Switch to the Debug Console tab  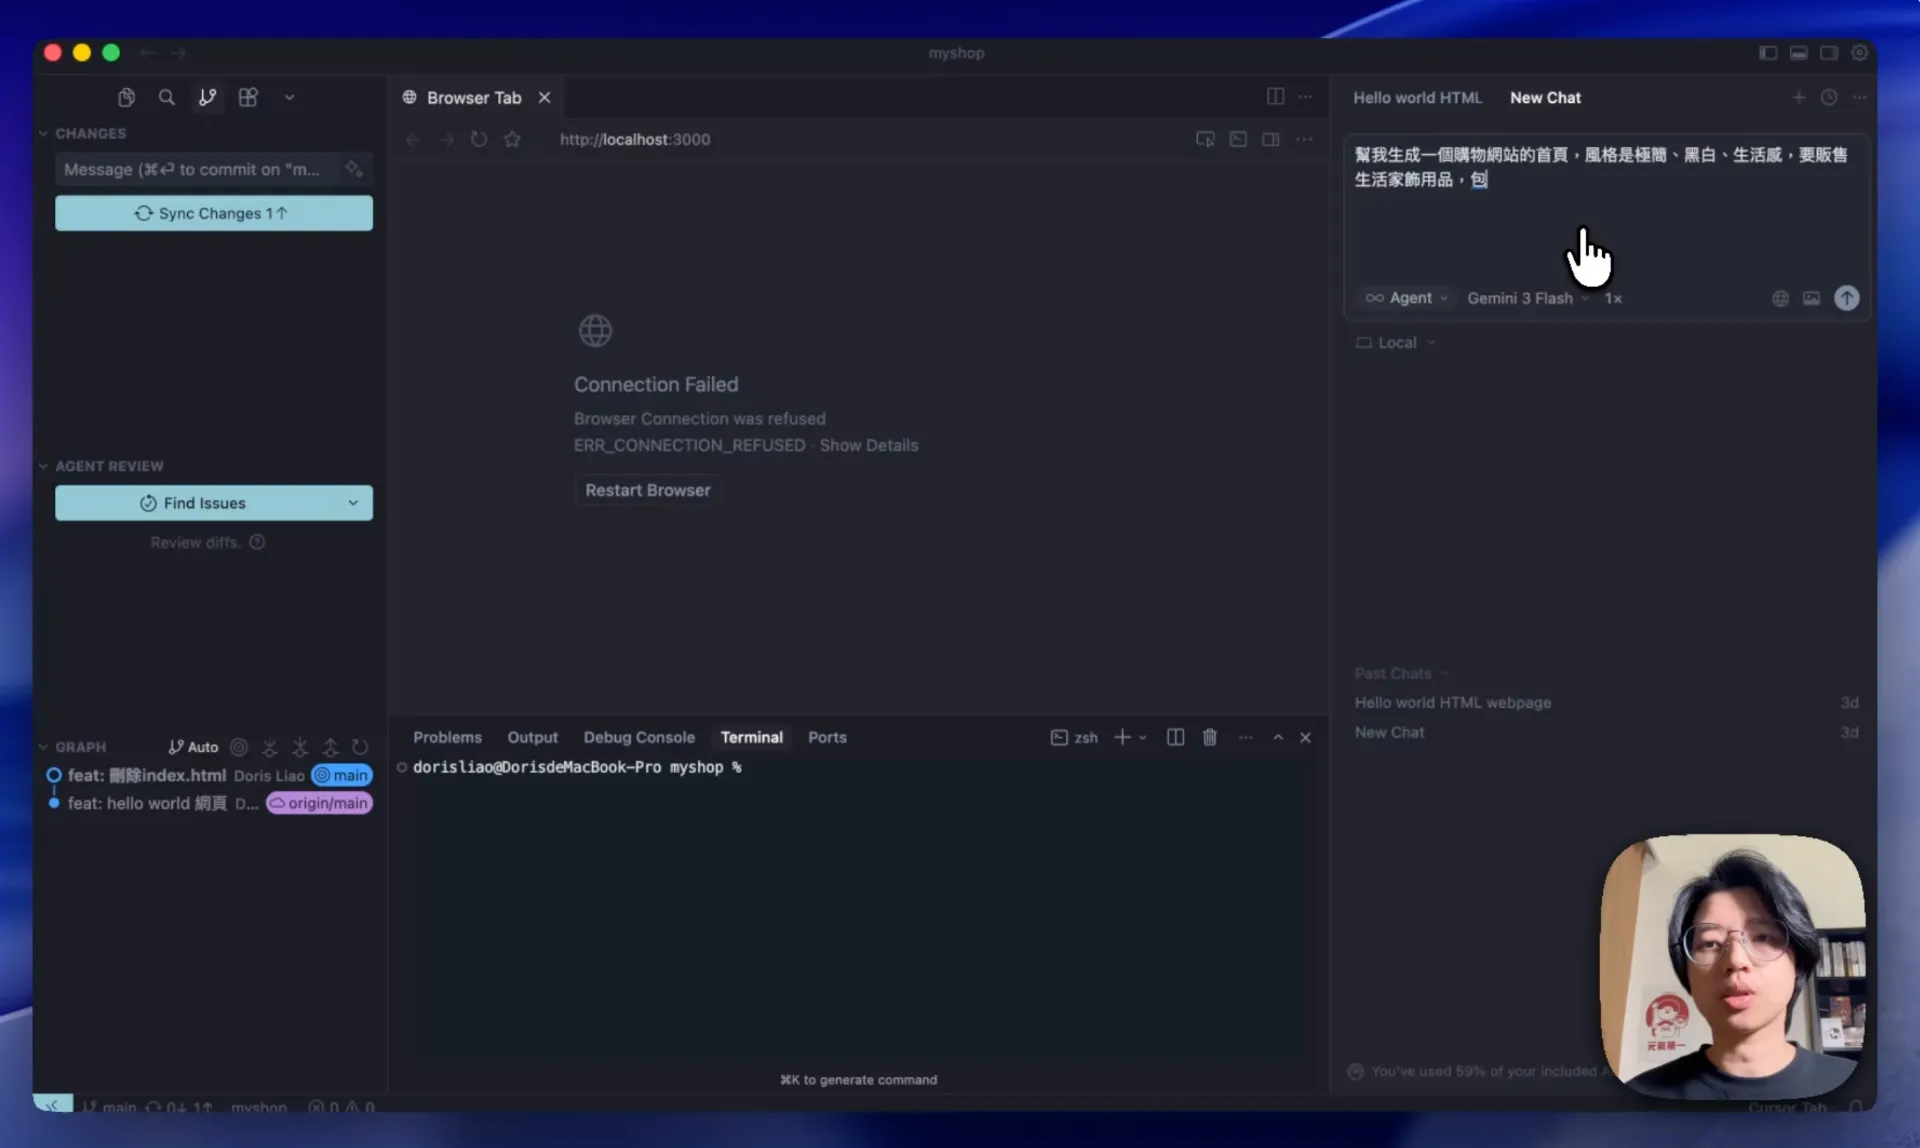638,737
